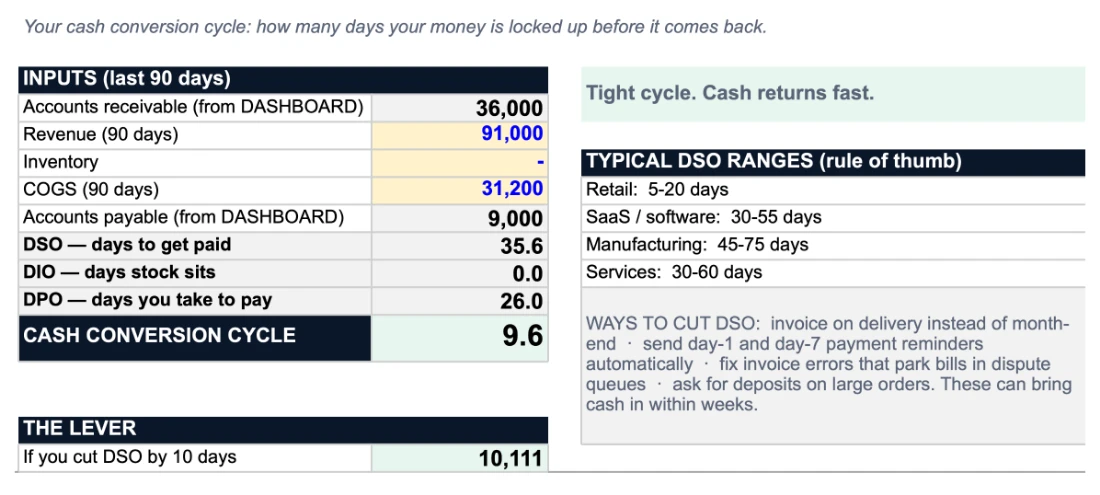The height and width of the screenshot is (495, 1100).
Task: Select the Inventory value cell showing a dash
Action: pyautogui.click(x=460, y=162)
